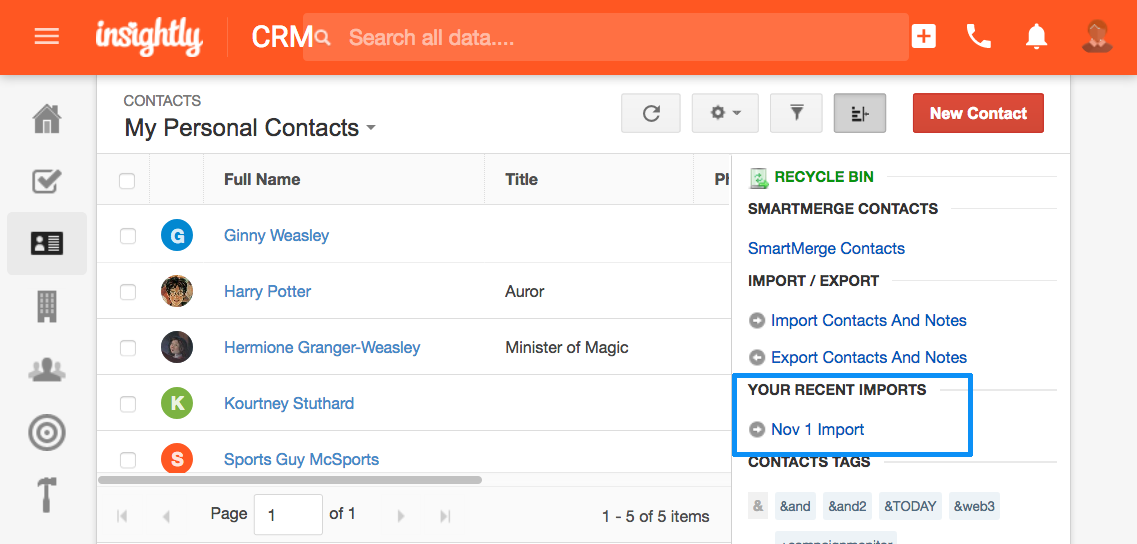This screenshot has height=544, width=1137.
Task: Select the Harry Potter row checkbox
Action: pos(128,292)
